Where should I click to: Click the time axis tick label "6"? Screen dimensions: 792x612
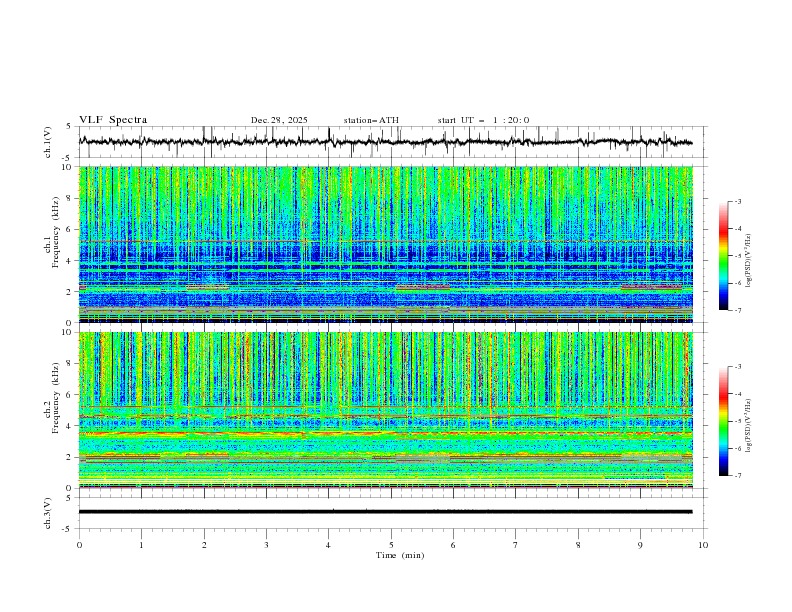point(453,545)
